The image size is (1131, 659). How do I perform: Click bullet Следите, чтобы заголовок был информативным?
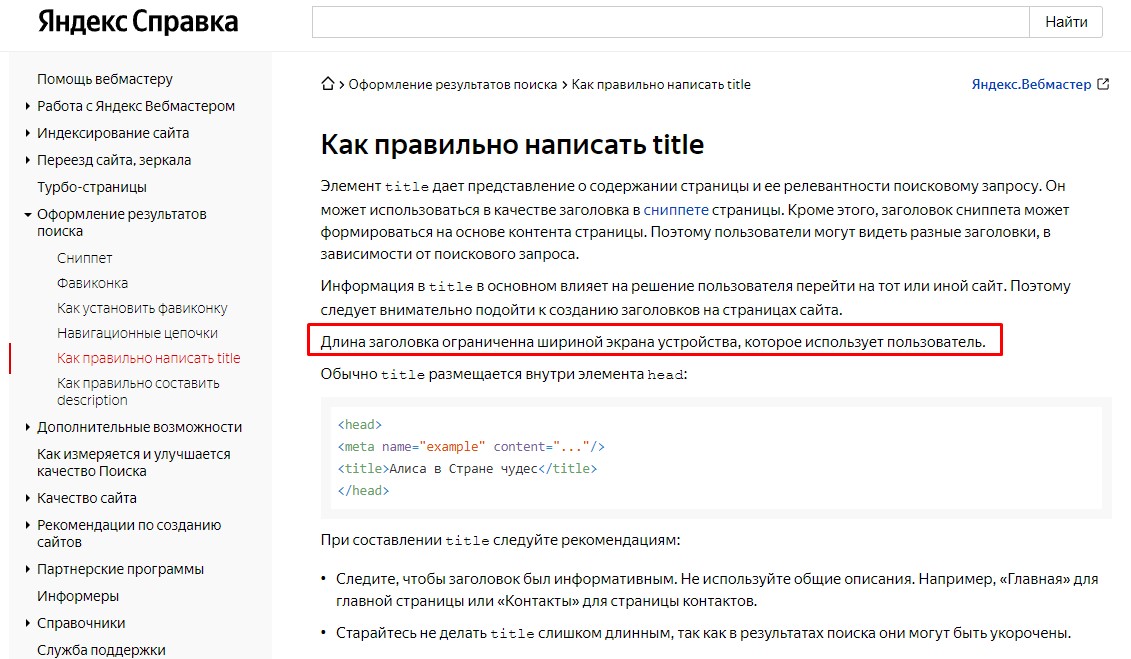(x=717, y=590)
